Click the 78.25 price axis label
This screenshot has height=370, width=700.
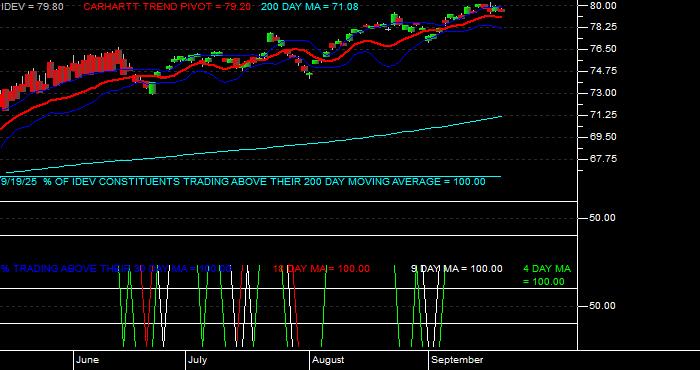603,27
